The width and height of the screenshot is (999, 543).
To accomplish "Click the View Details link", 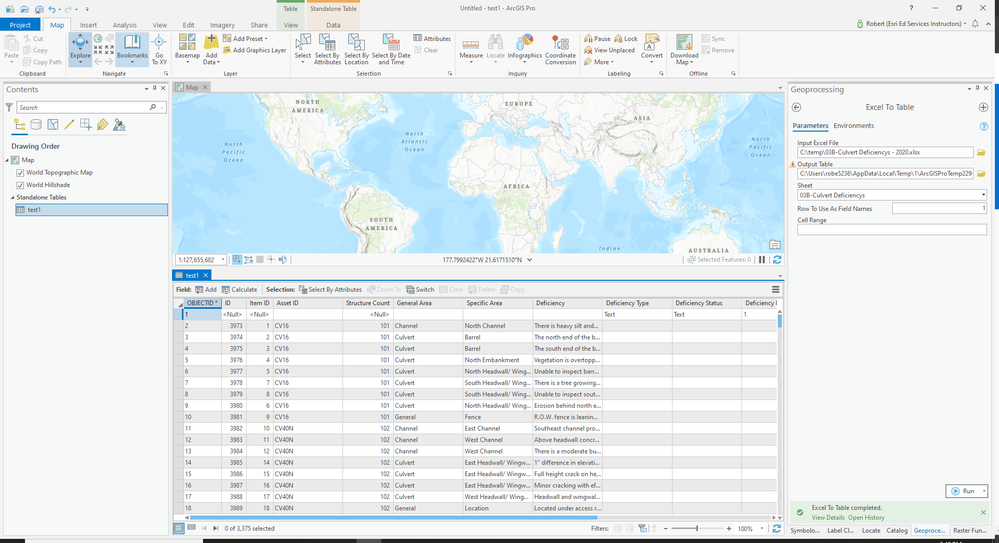I will (827, 517).
